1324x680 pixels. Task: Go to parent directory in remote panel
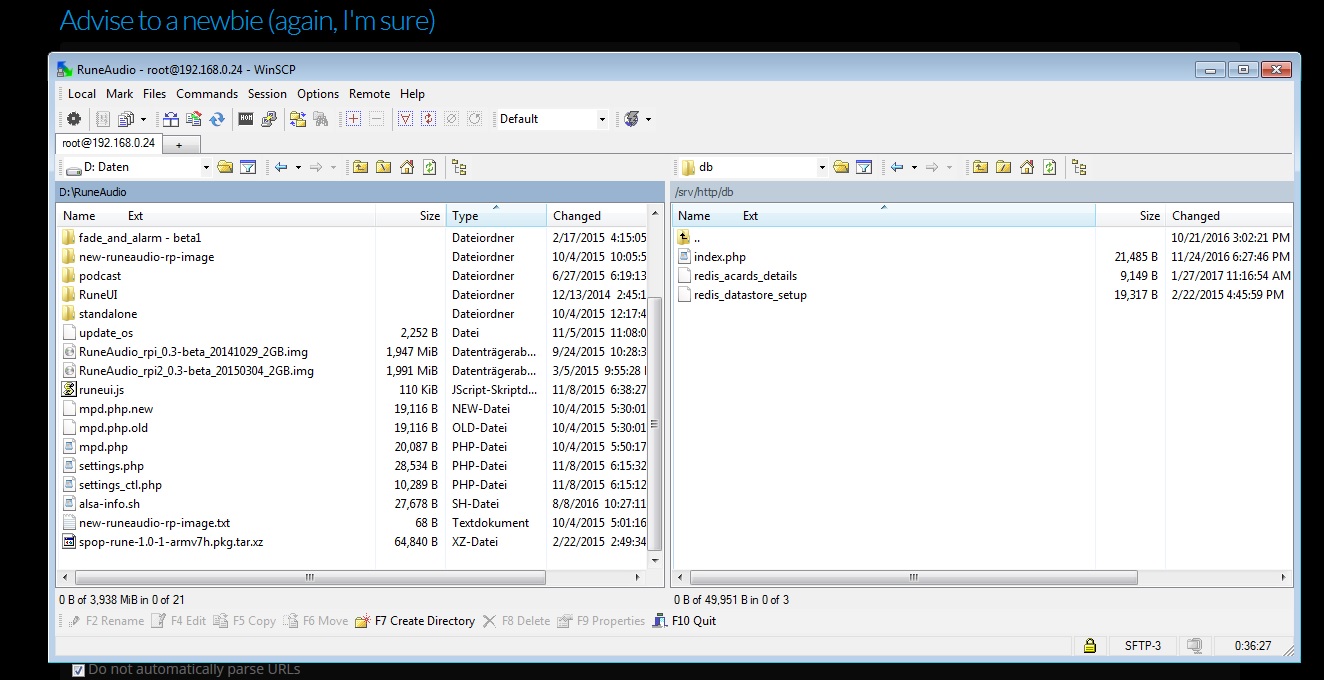[980, 167]
